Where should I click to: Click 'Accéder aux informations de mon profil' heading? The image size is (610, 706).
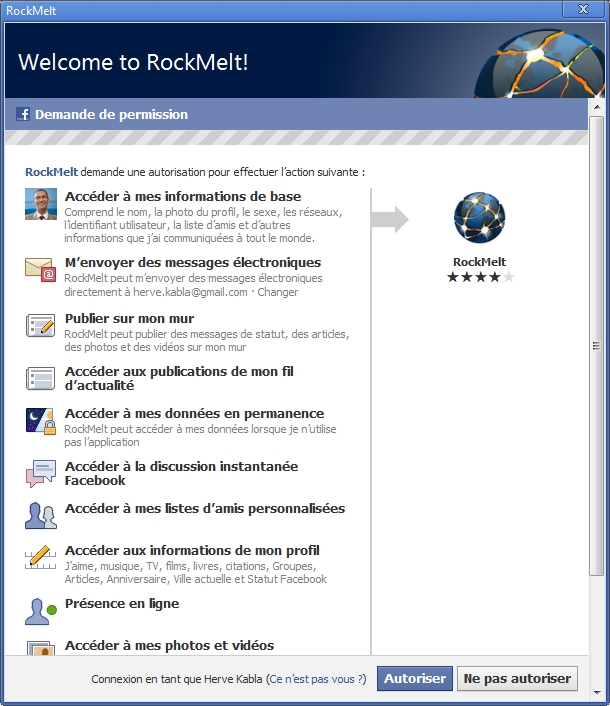point(192,550)
